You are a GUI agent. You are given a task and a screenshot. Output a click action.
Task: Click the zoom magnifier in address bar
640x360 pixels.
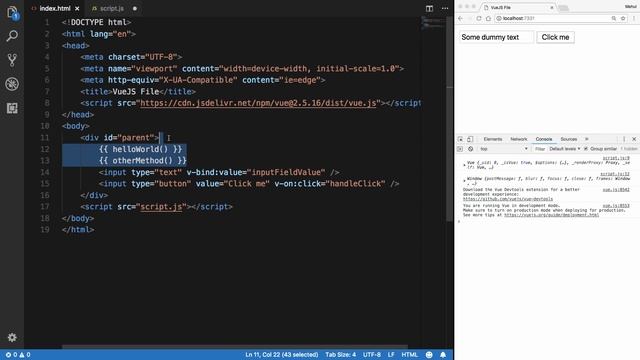click(x=613, y=18)
